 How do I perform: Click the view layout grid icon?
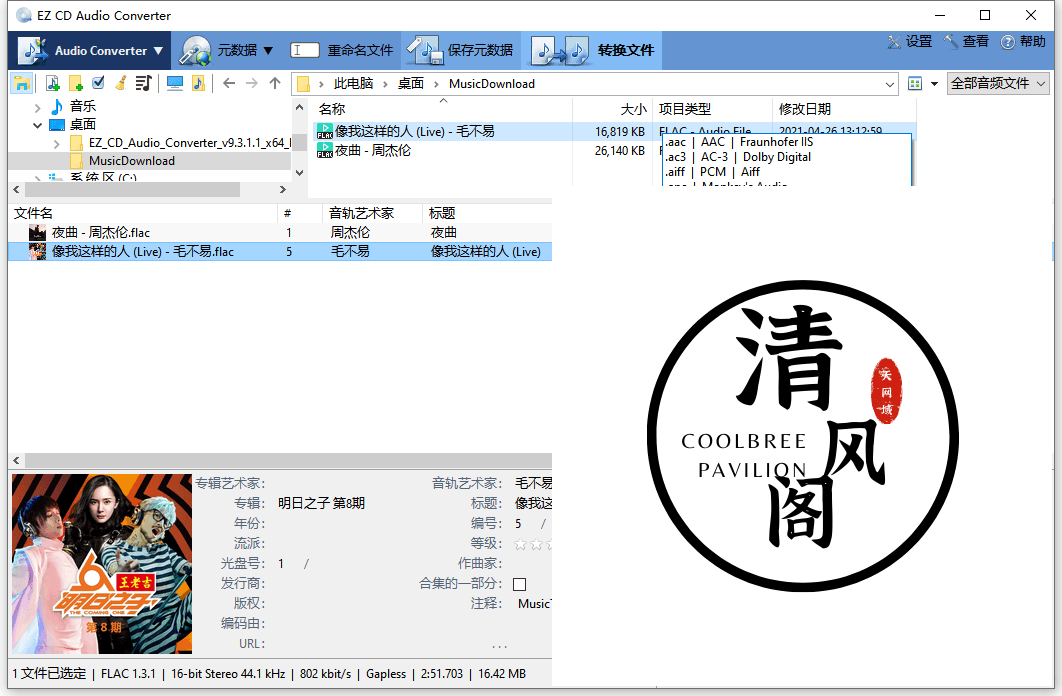click(x=915, y=83)
